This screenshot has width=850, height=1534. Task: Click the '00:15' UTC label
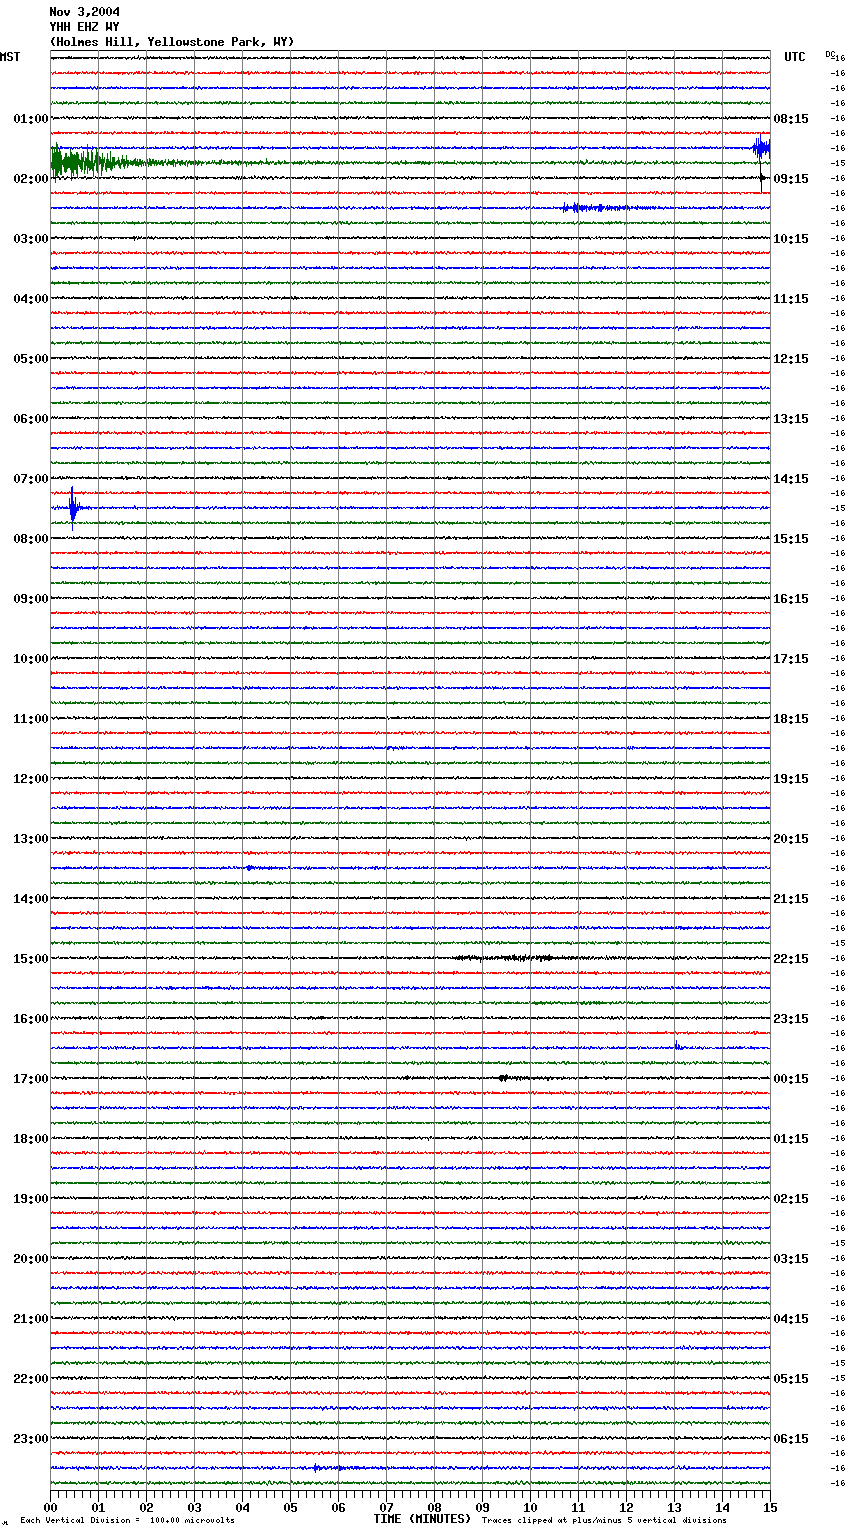click(x=791, y=1079)
